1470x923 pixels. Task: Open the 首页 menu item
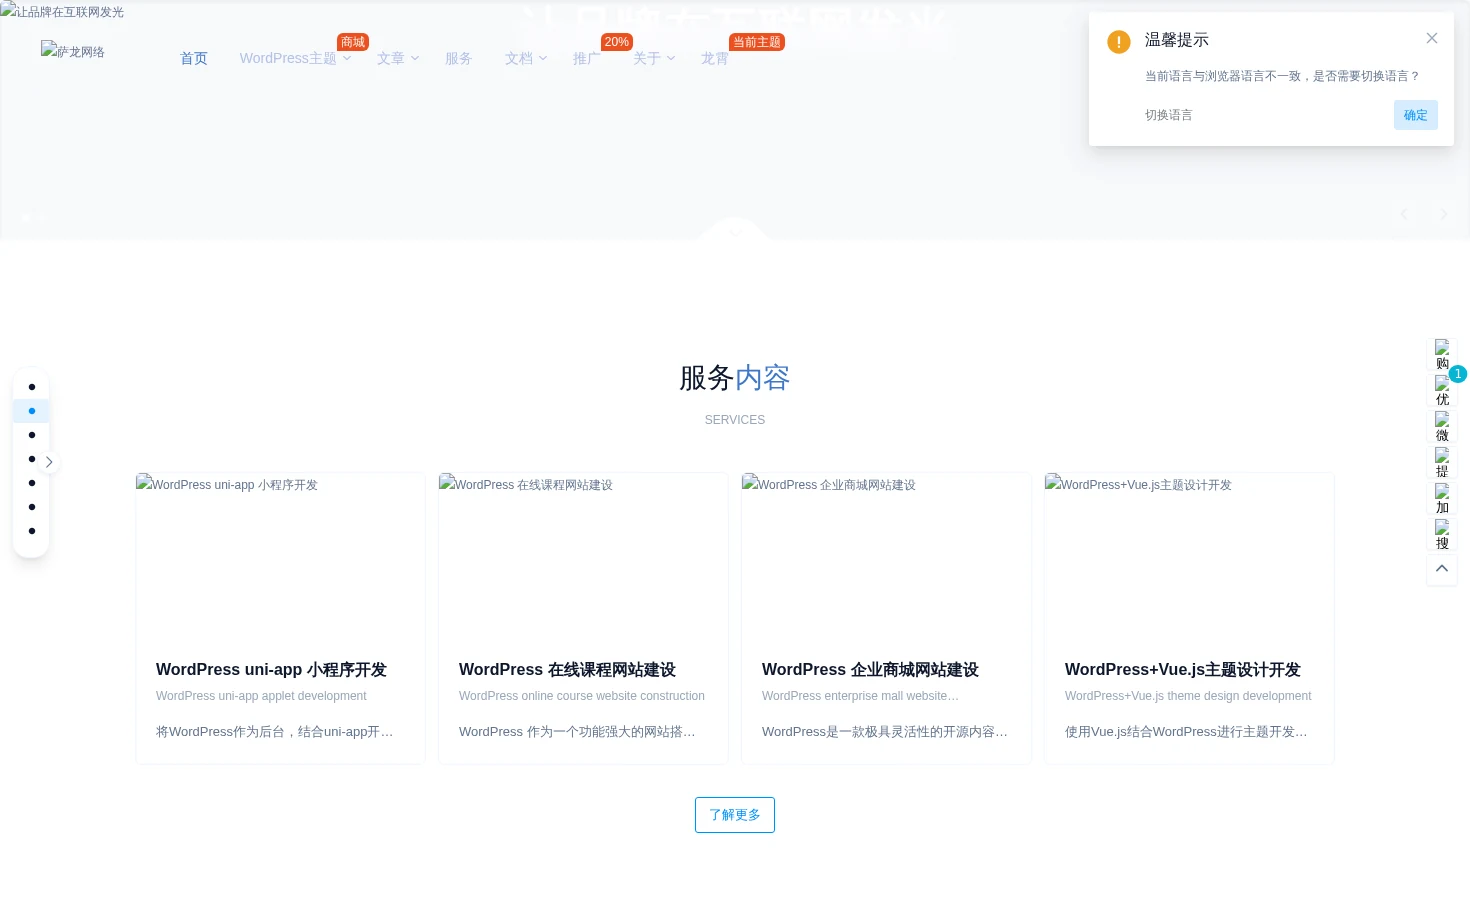(194, 58)
